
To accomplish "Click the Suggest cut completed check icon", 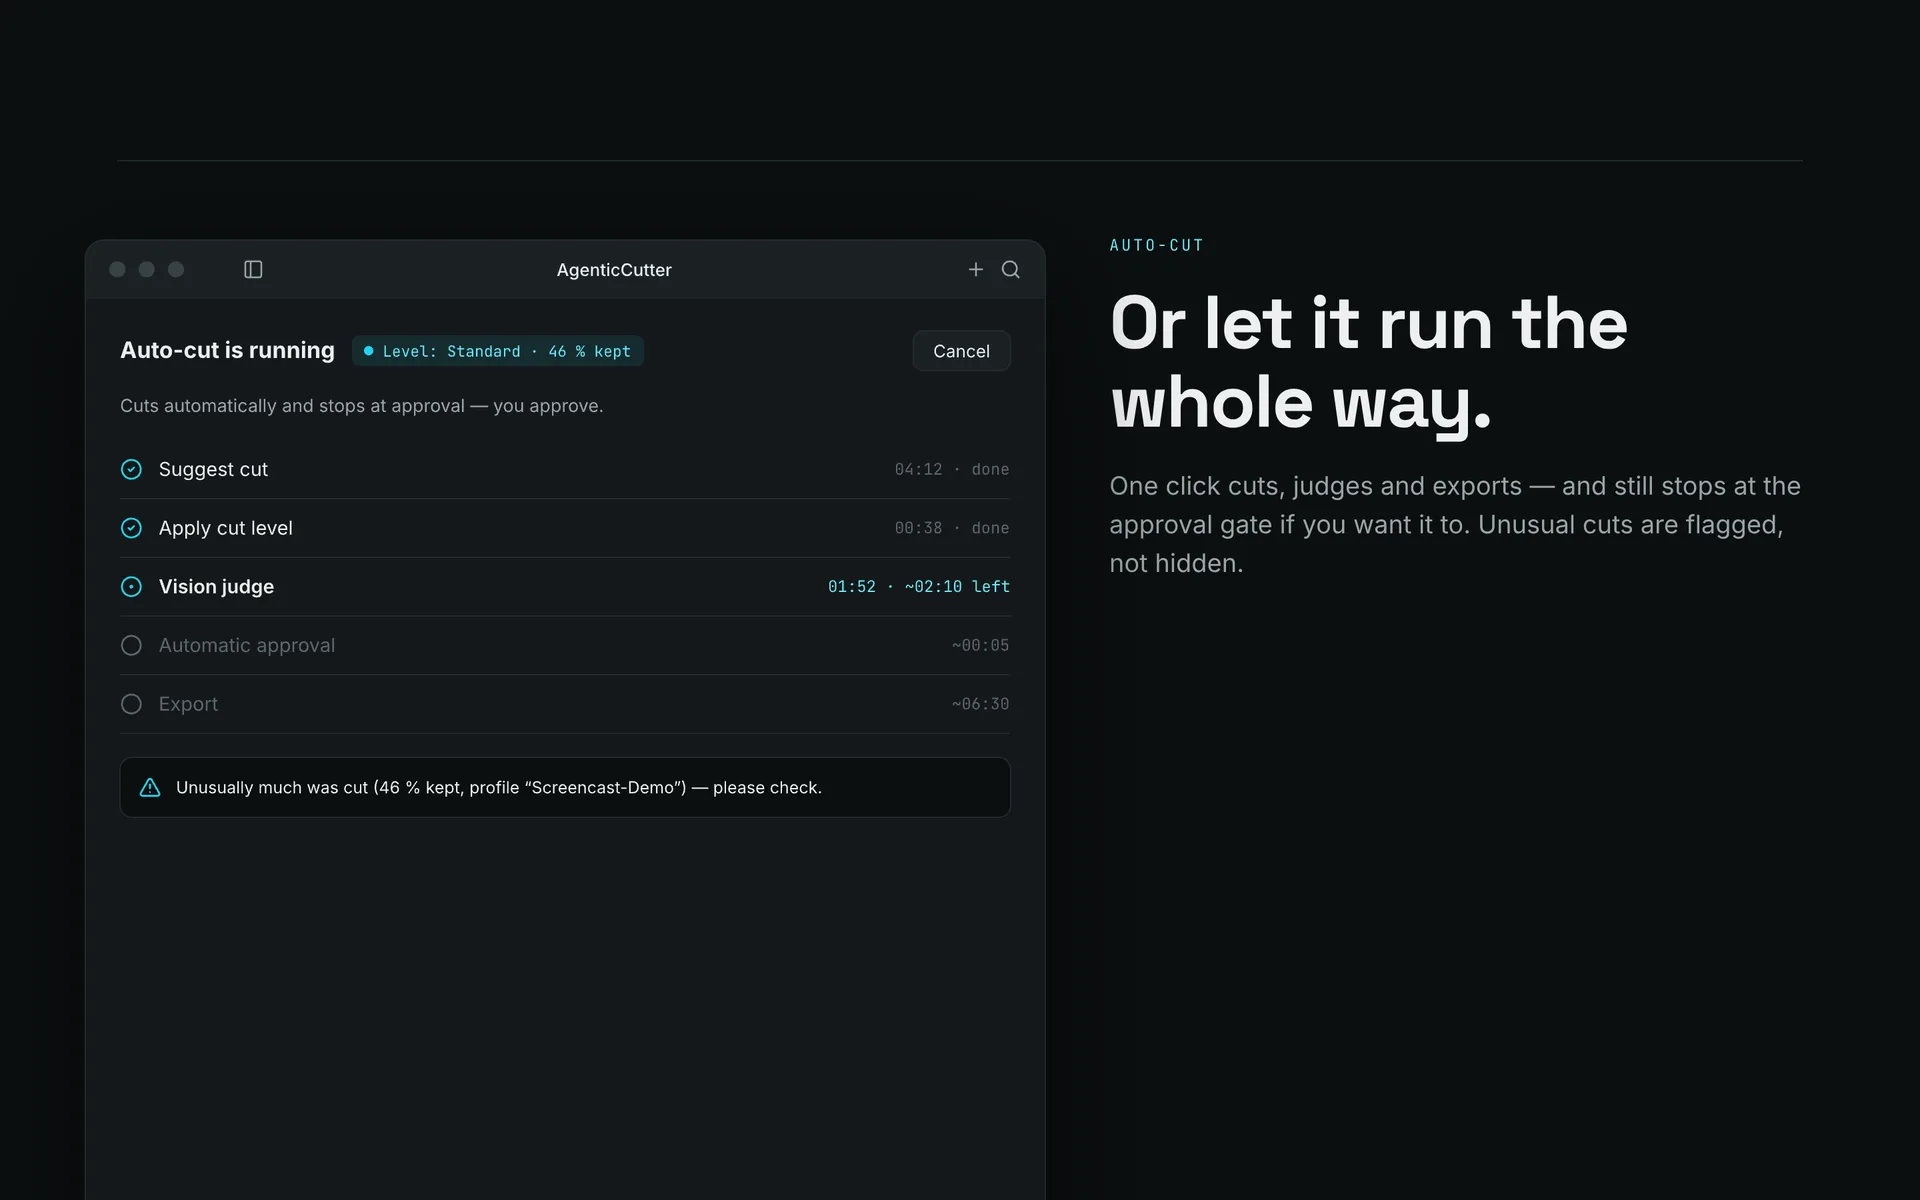I will click(131, 469).
